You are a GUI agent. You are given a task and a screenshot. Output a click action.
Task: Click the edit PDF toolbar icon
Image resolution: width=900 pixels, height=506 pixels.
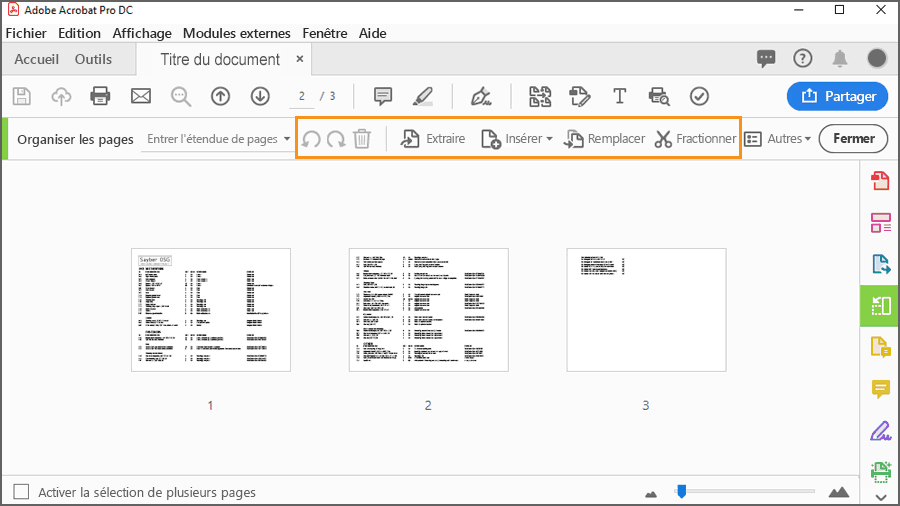click(x=580, y=96)
